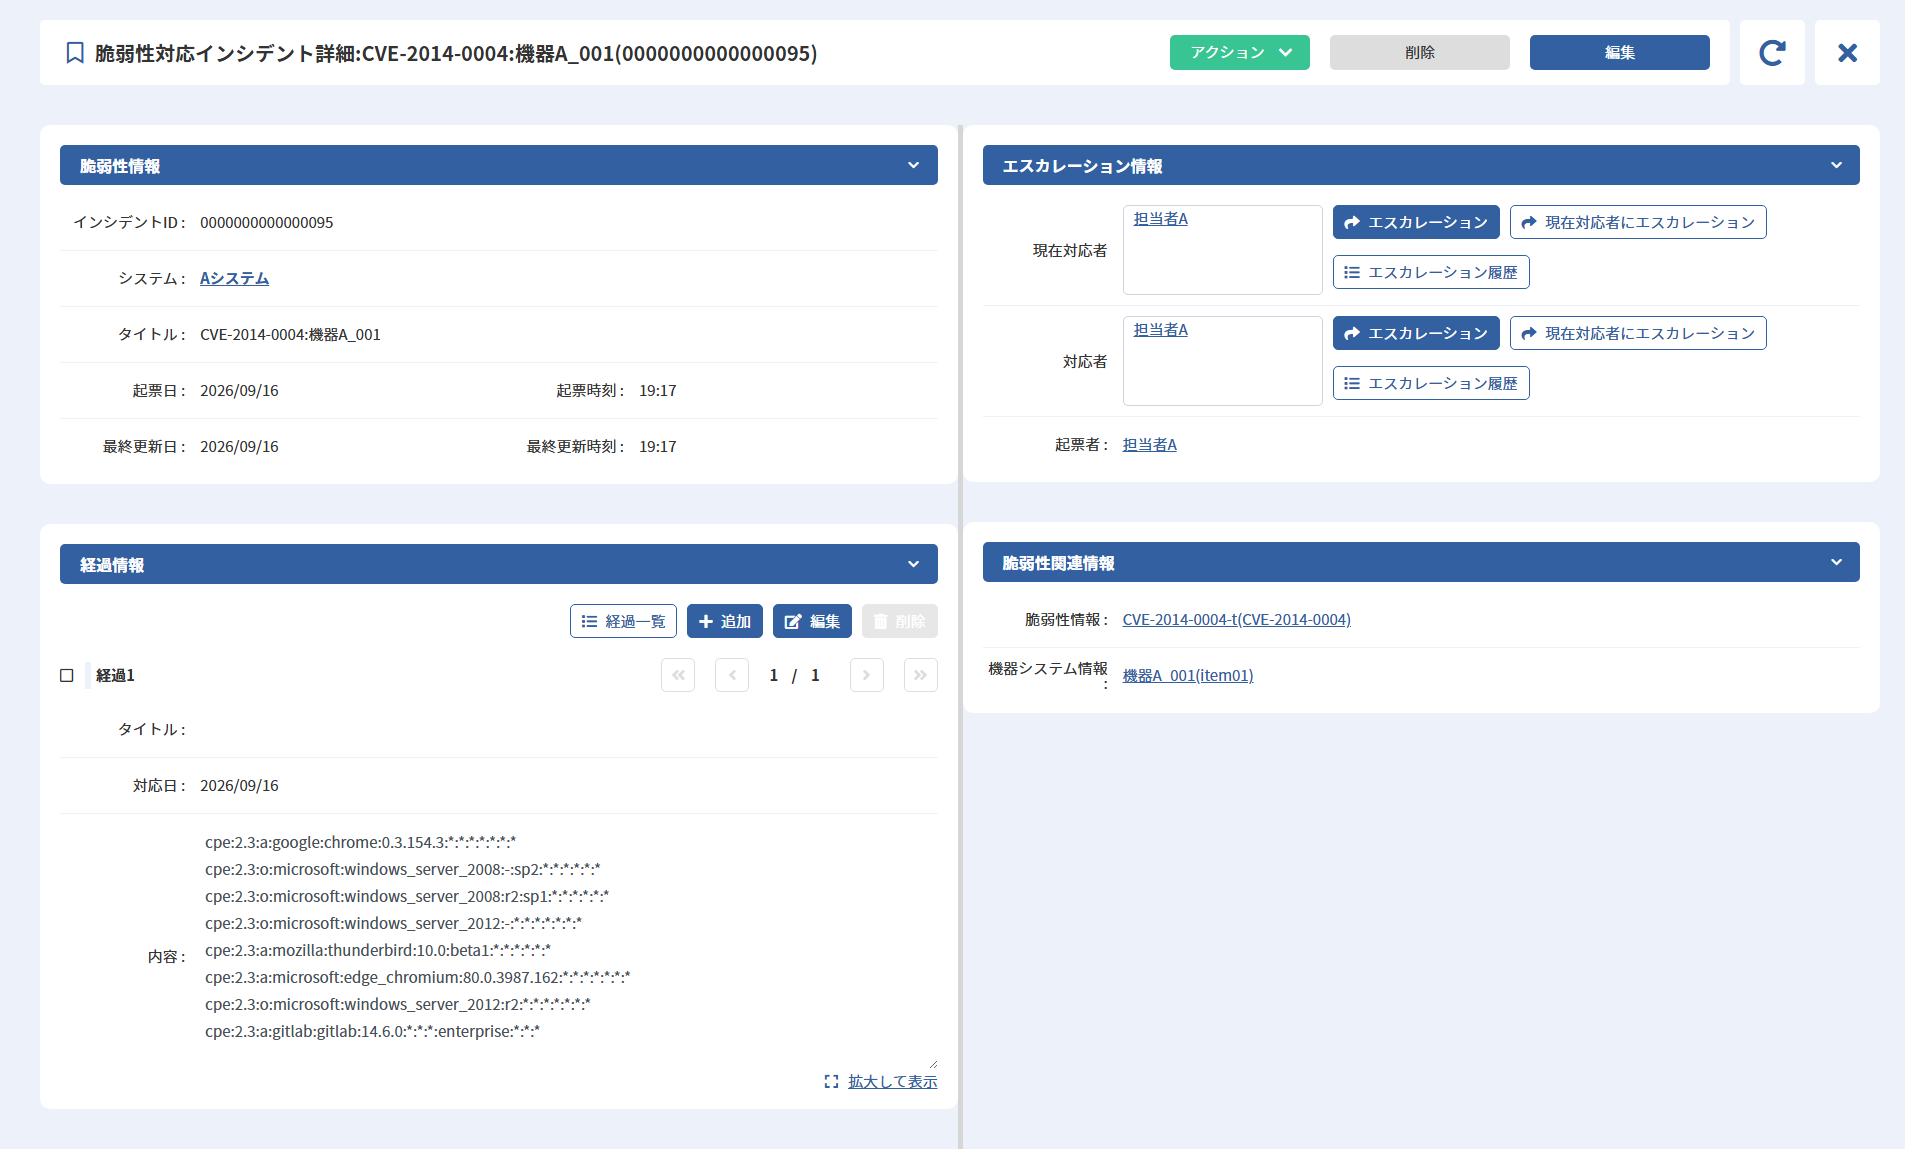1905x1149 pixels.
Task: Open the 経過一覧 list
Action: (623, 622)
